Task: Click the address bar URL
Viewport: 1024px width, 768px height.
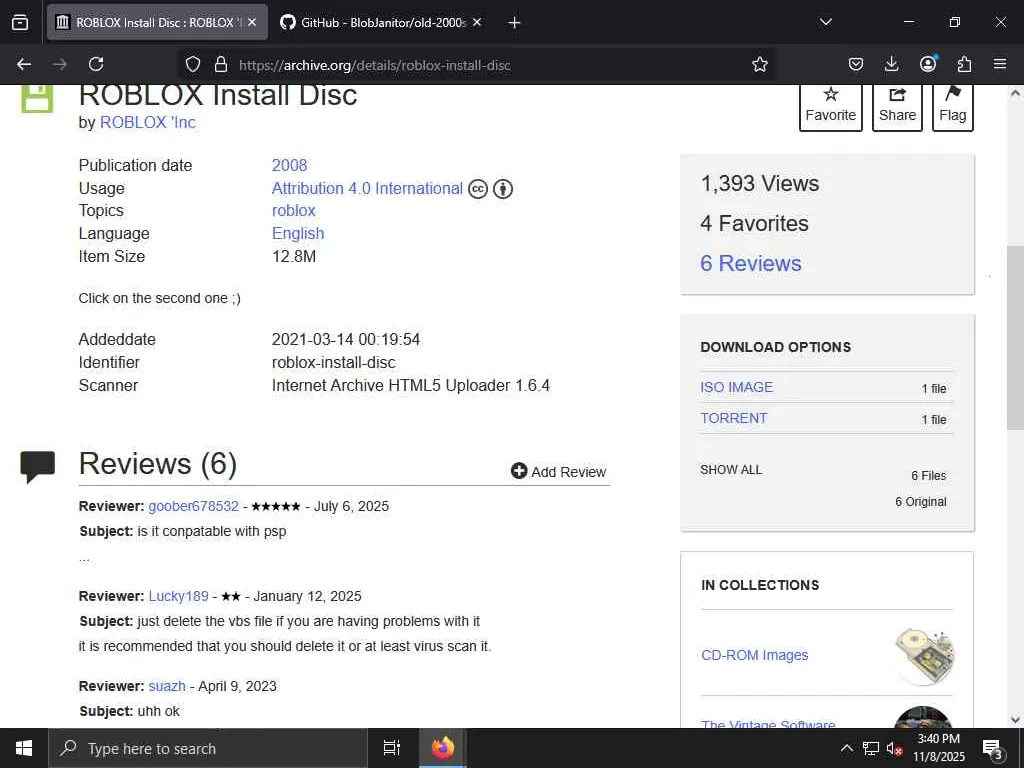Action: point(375,65)
